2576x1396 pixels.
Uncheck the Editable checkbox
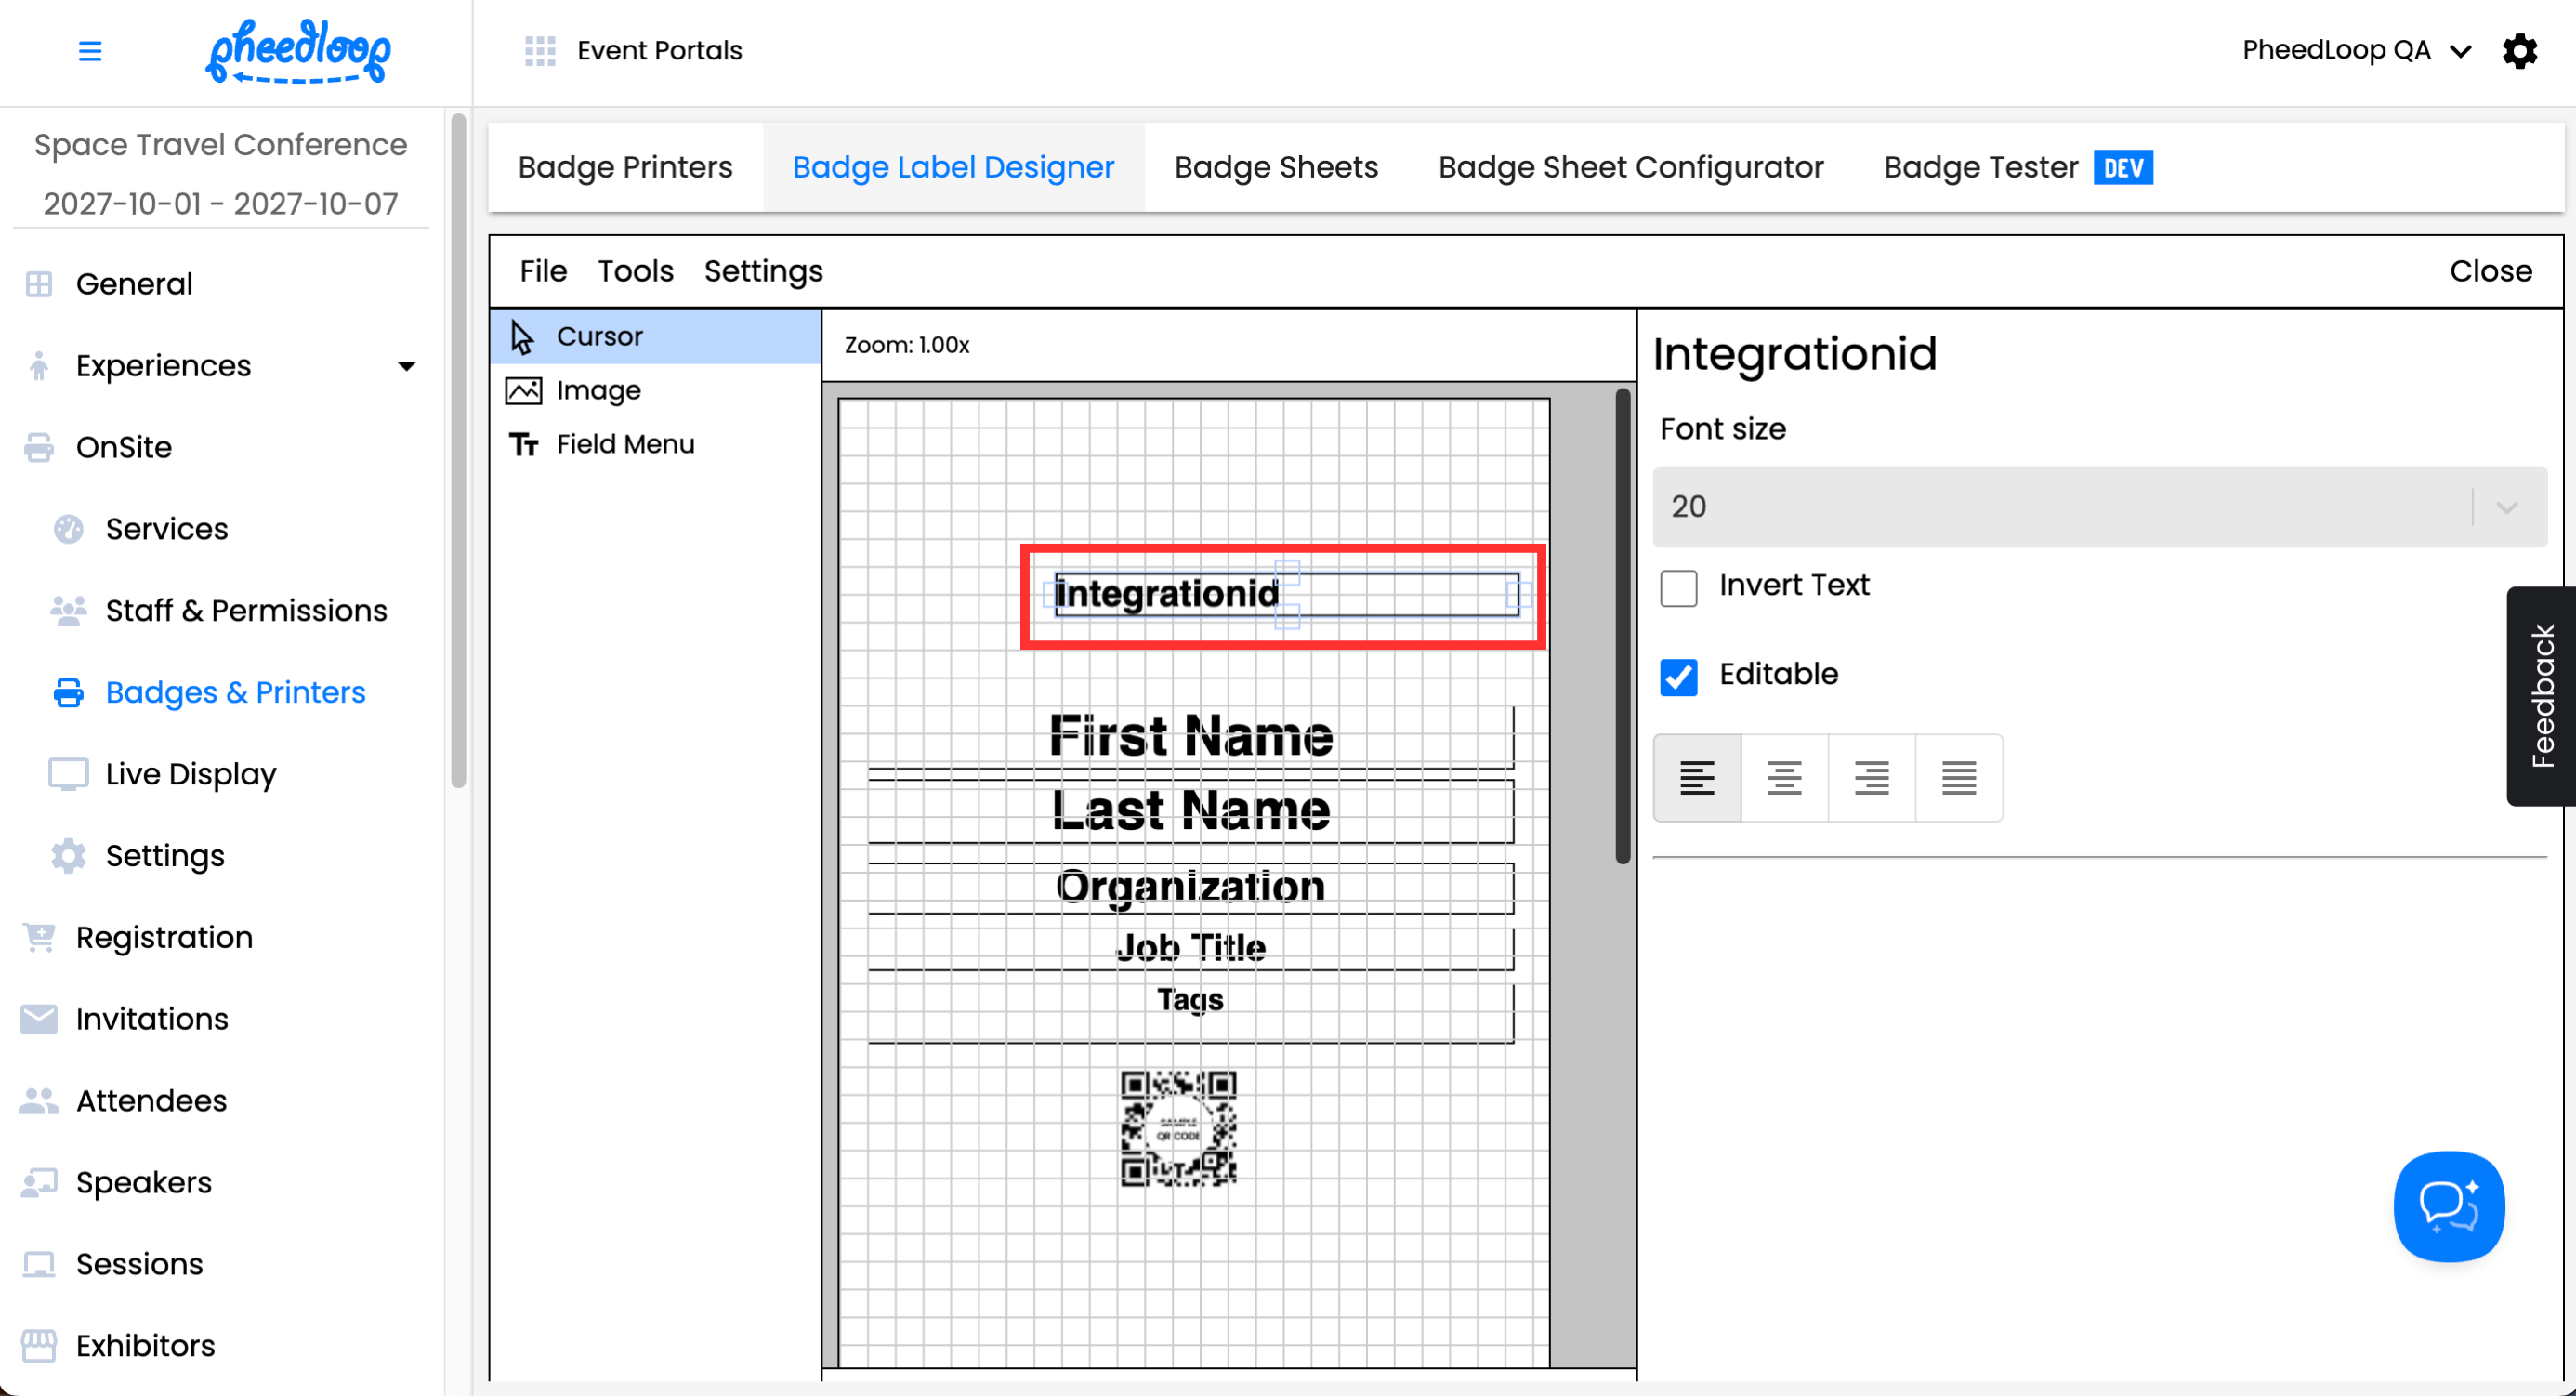click(x=1678, y=677)
